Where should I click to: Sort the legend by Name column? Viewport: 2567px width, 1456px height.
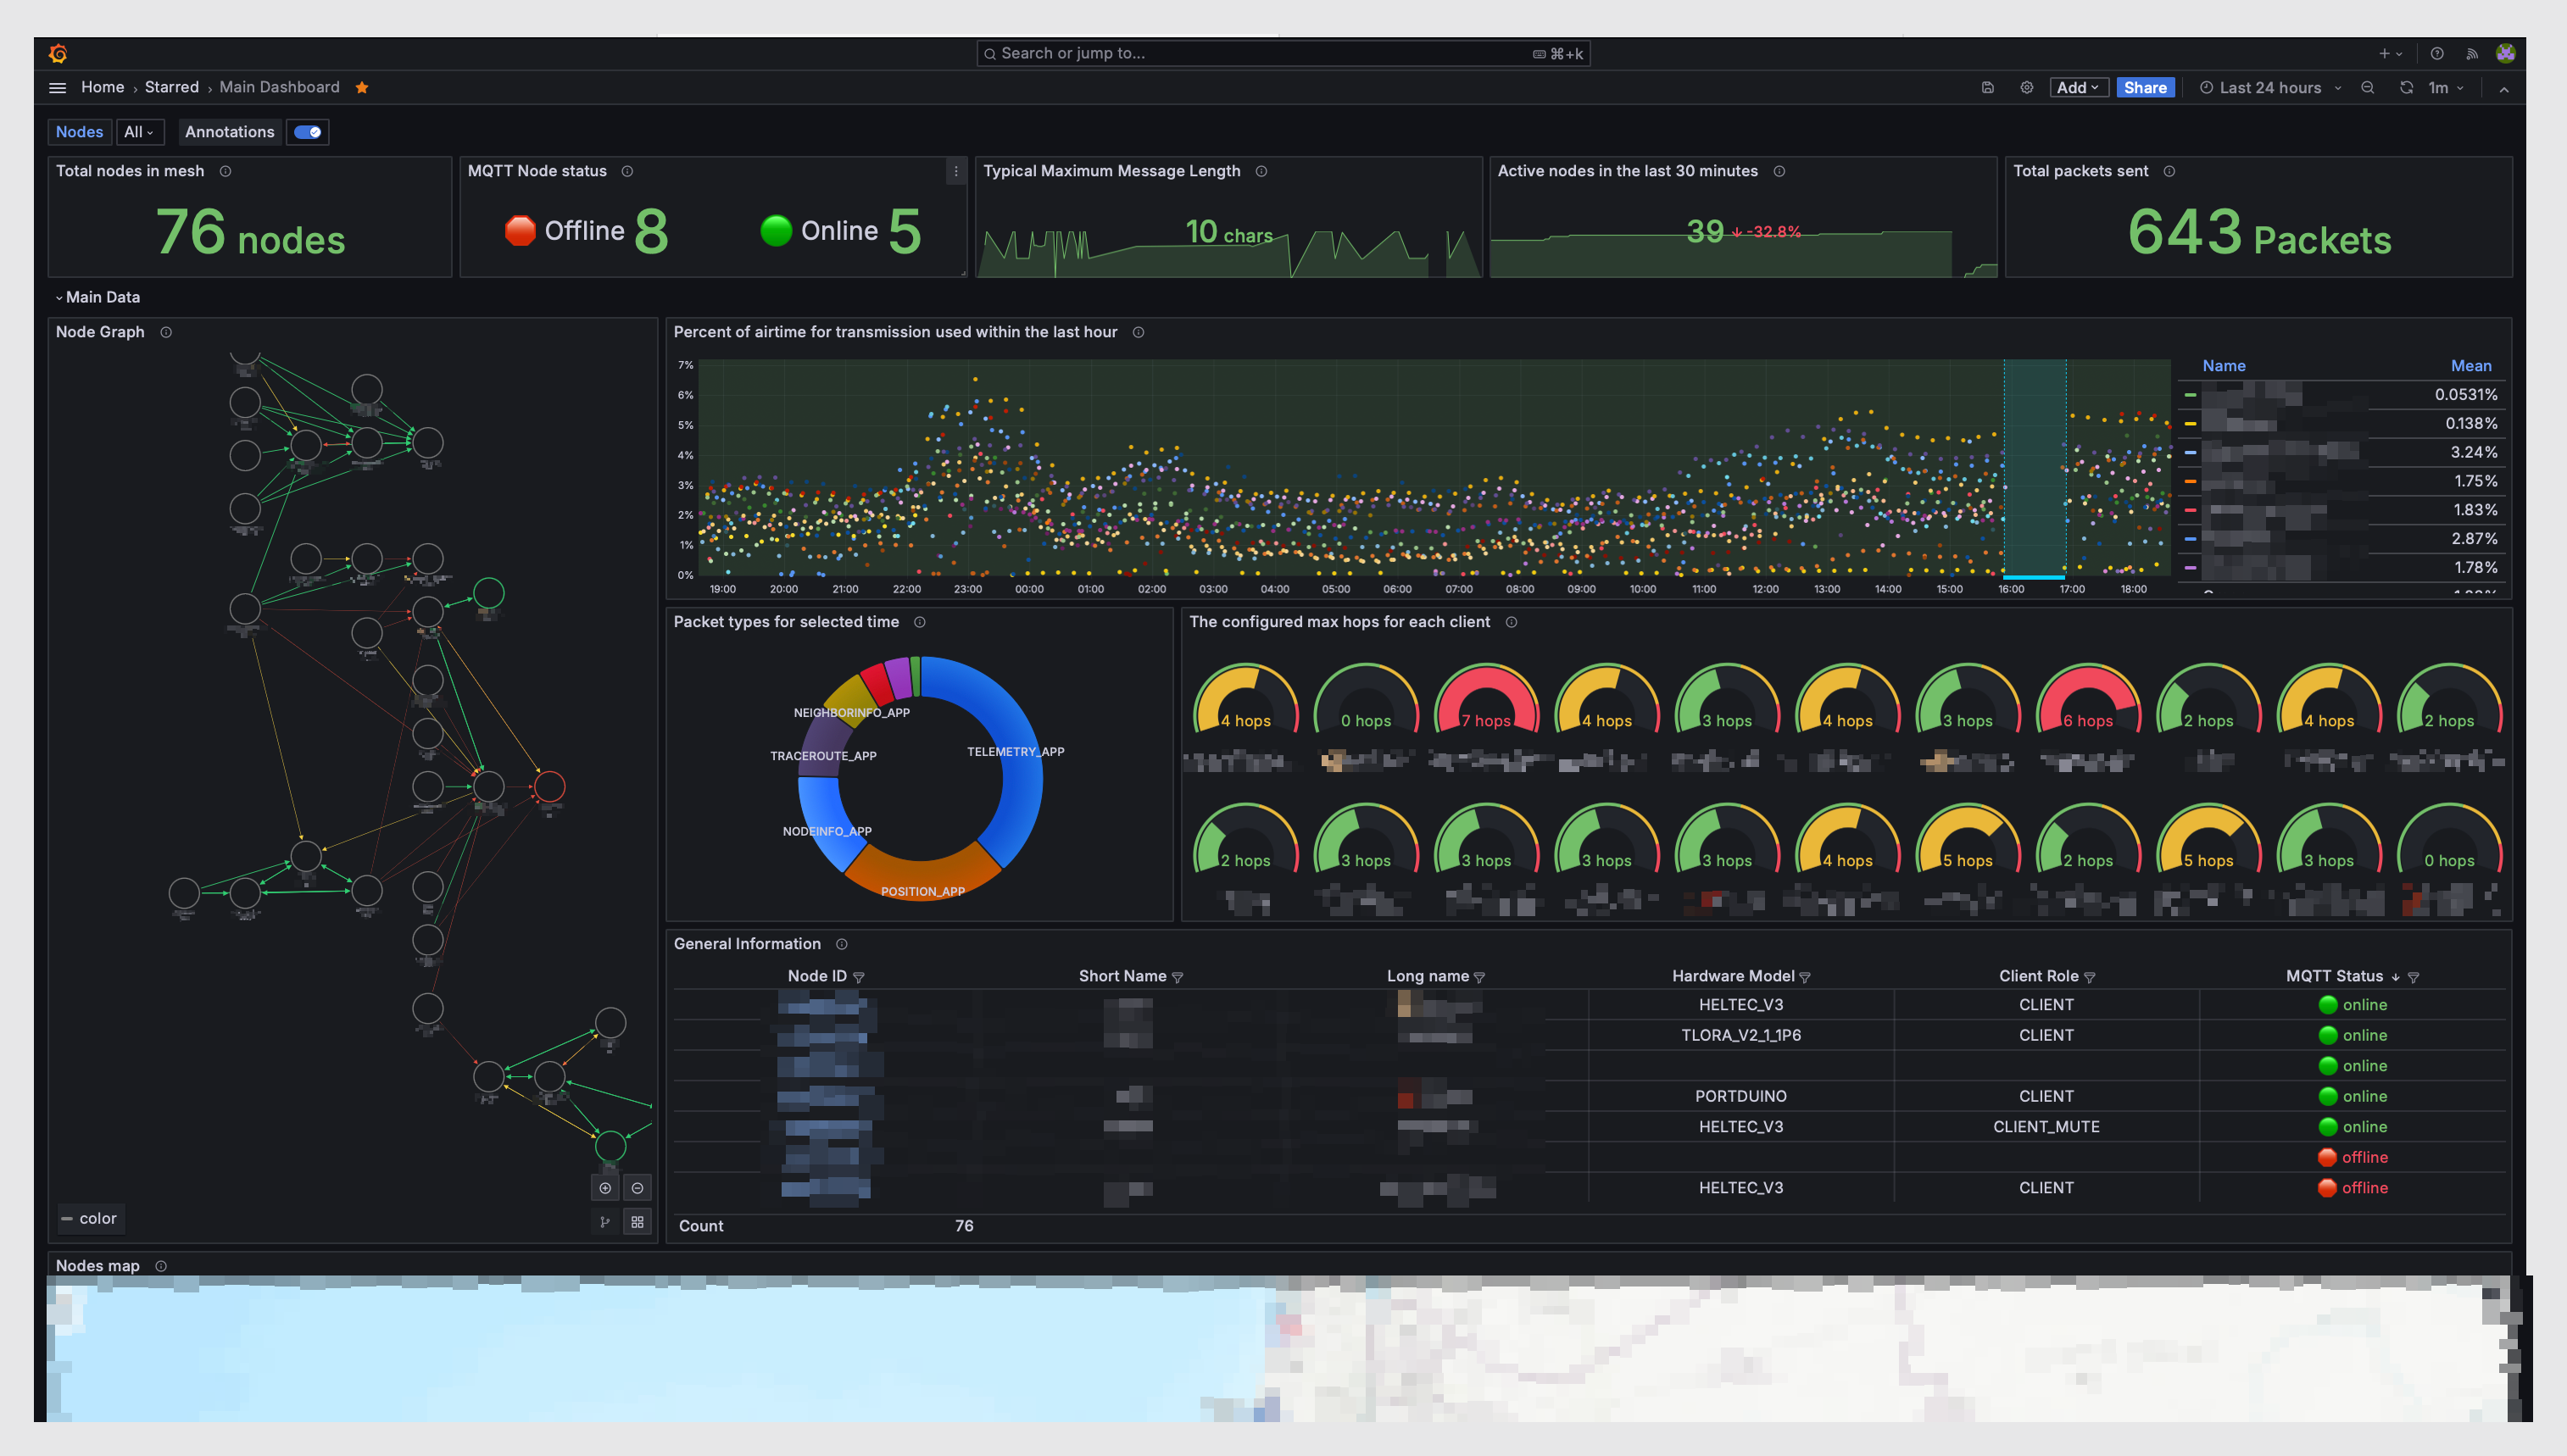pyautogui.click(x=2223, y=366)
